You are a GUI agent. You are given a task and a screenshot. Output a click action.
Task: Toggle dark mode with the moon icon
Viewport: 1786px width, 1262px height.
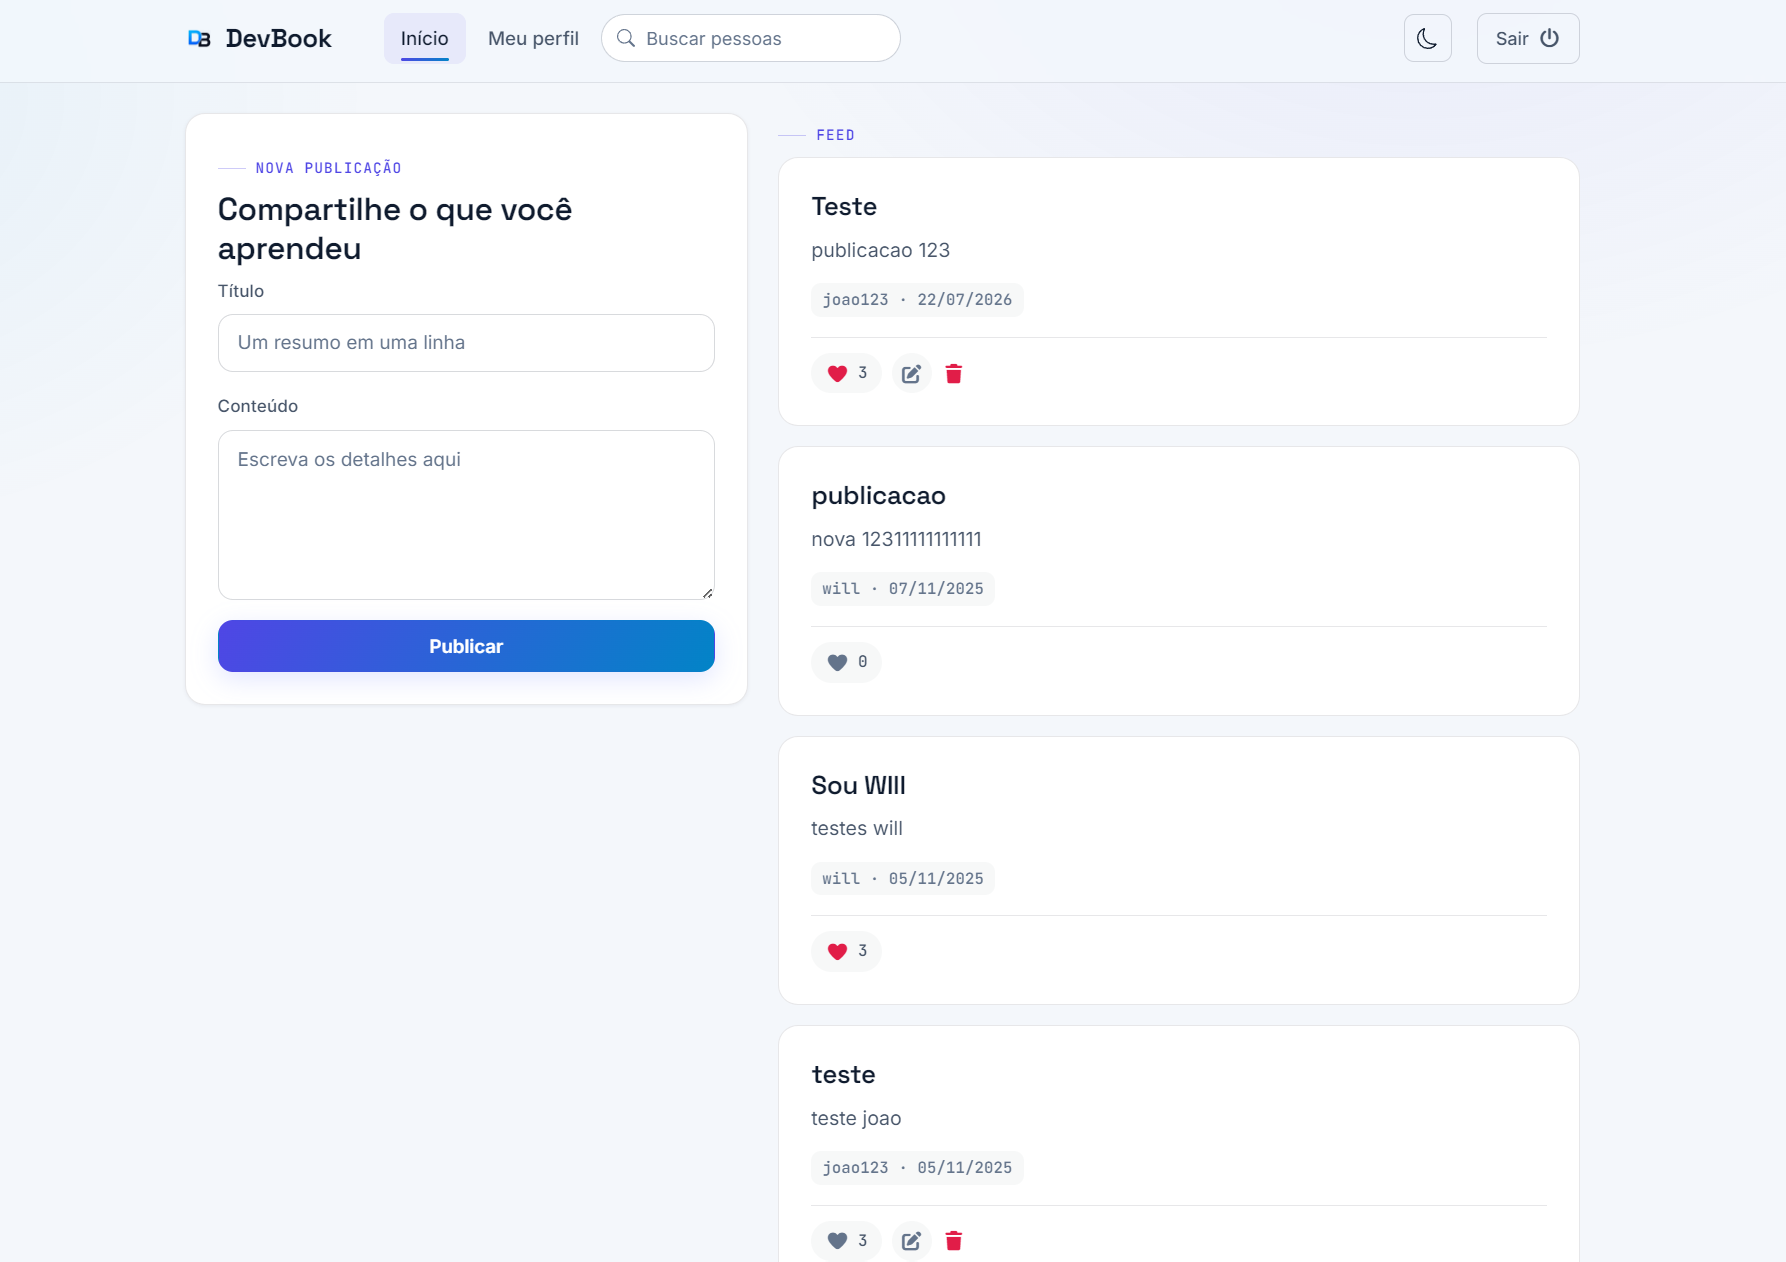(1427, 38)
